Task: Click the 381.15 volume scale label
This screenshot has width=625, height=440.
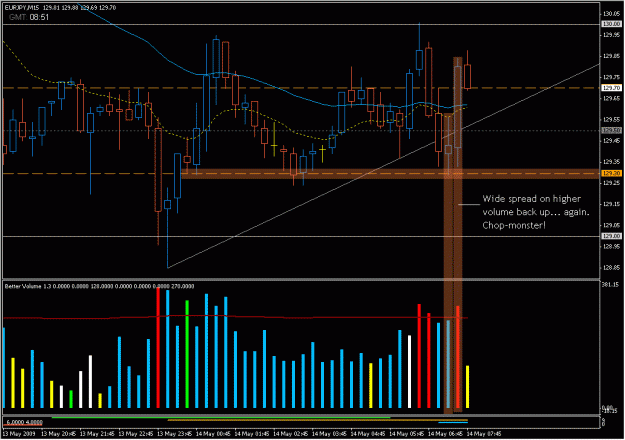Action: (611, 285)
